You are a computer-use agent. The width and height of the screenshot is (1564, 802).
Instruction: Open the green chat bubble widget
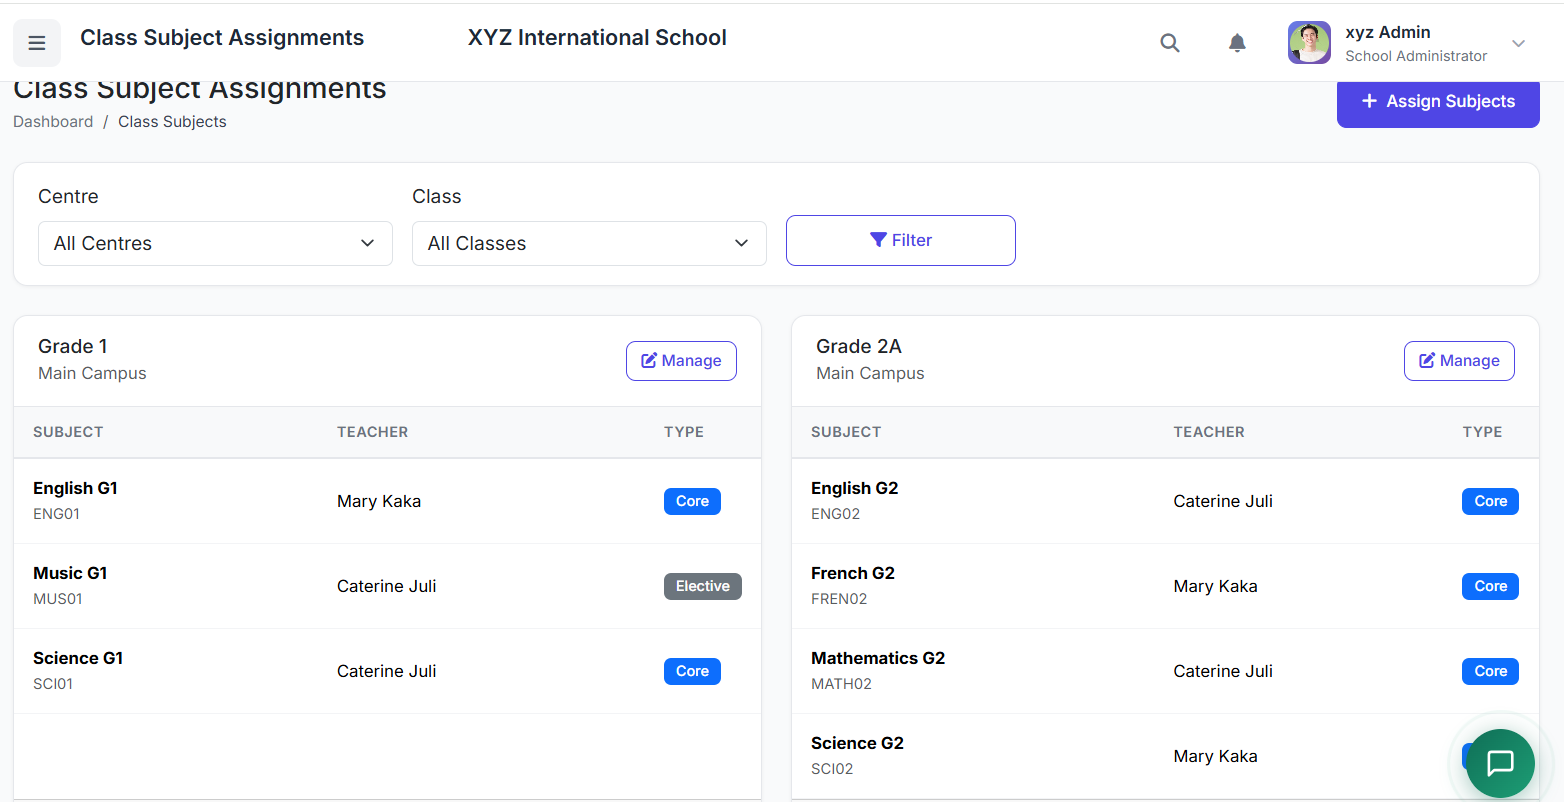click(x=1500, y=763)
